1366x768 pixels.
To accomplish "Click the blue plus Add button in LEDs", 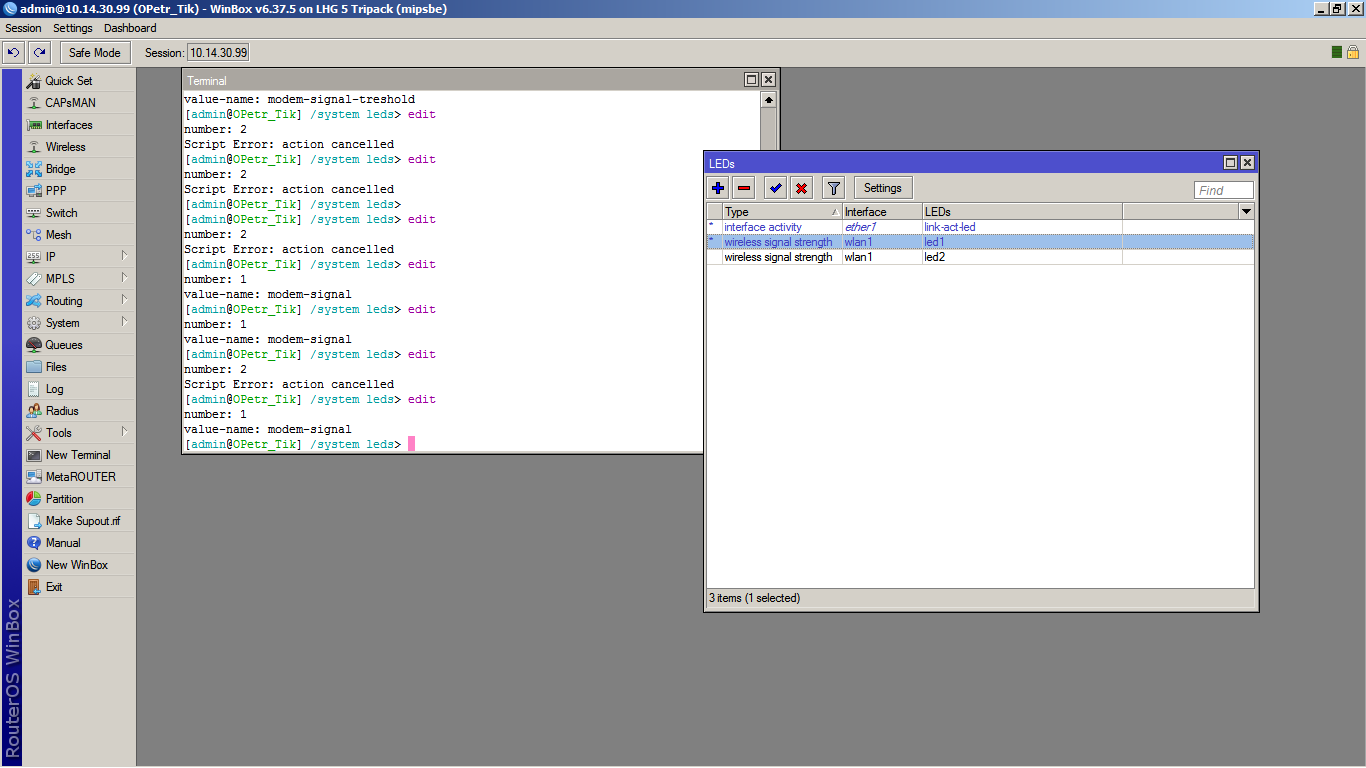I will pyautogui.click(x=718, y=188).
